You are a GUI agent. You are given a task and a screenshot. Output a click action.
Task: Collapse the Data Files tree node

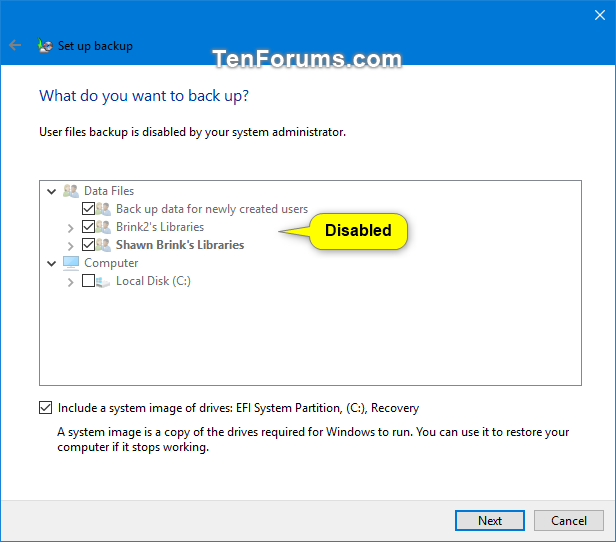click(51, 192)
